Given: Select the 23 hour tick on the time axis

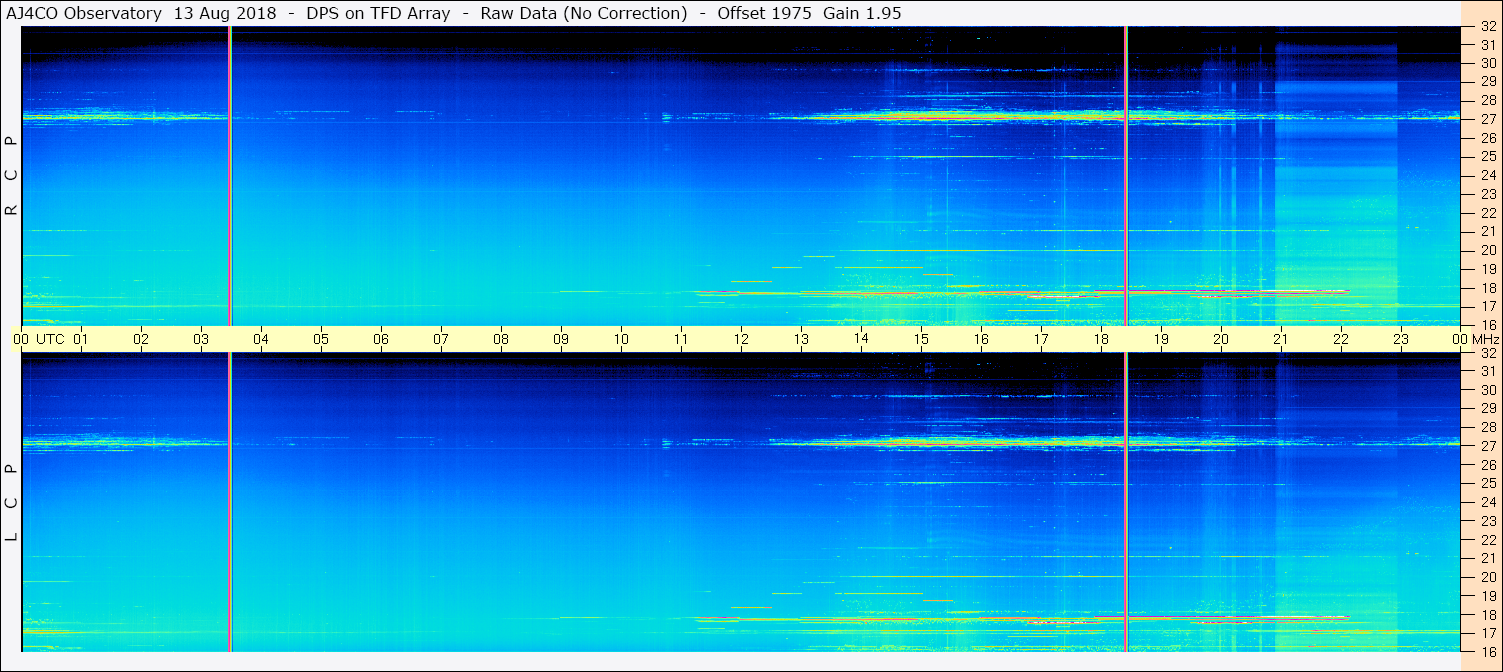Looking at the screenshot, I should click(1401, 339).
